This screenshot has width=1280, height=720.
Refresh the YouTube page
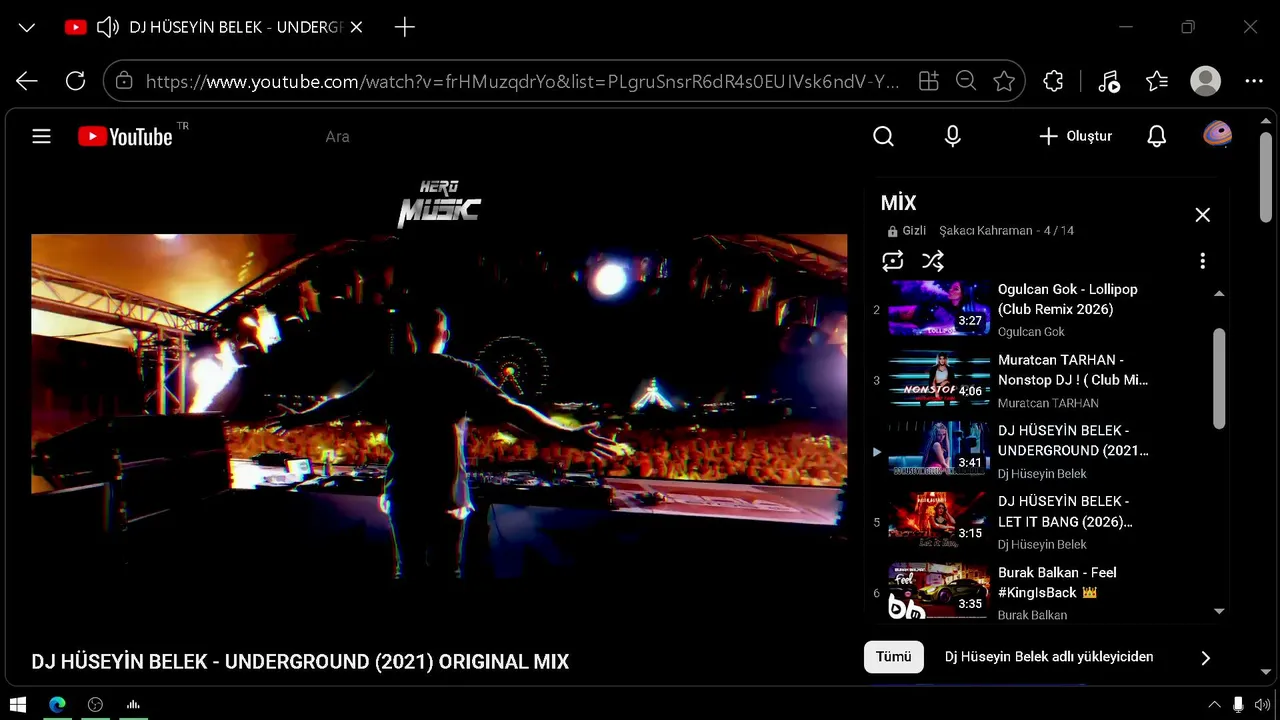click(75, 81)
